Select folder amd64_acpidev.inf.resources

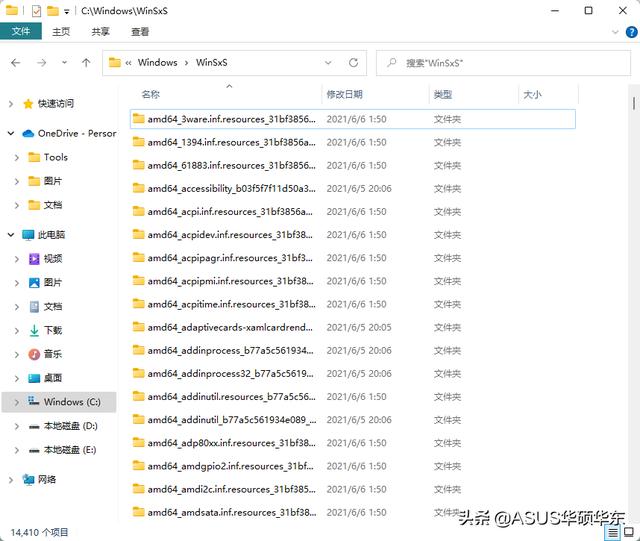pos(353,235)
